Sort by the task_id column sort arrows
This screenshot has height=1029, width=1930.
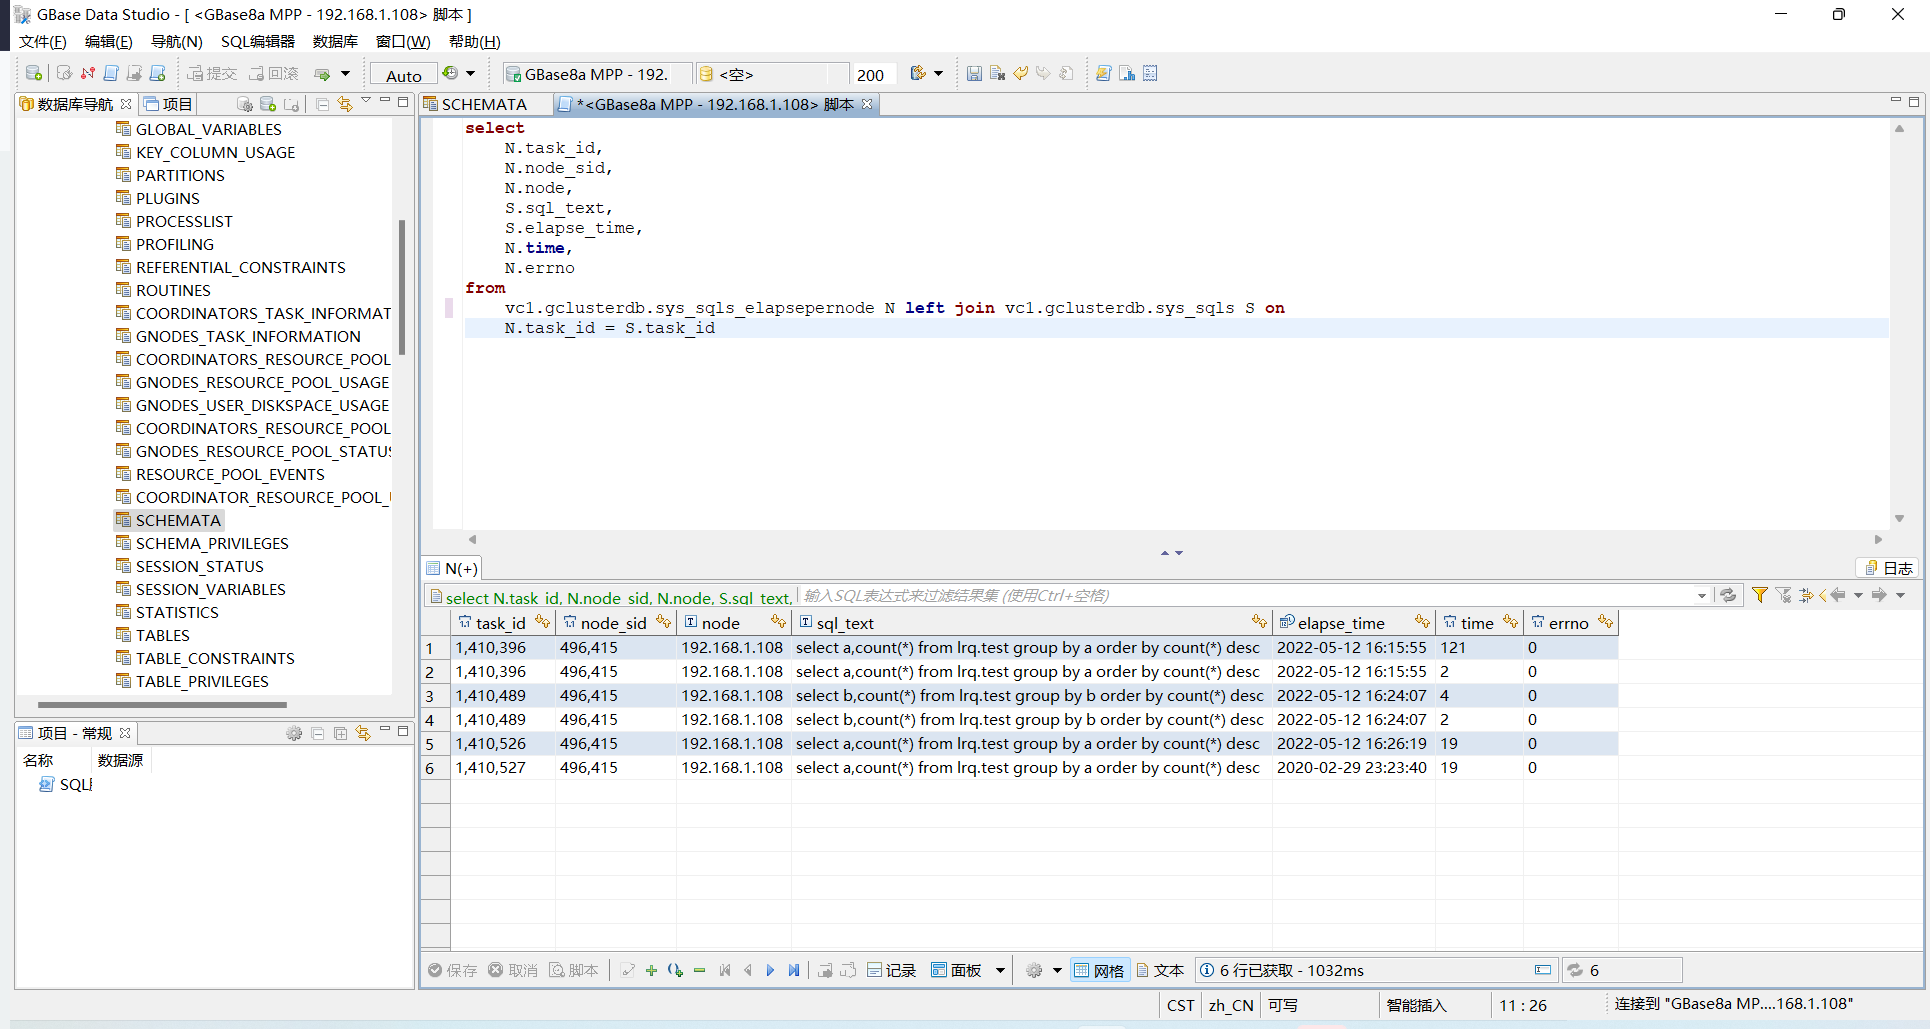[x=542, y=622]
